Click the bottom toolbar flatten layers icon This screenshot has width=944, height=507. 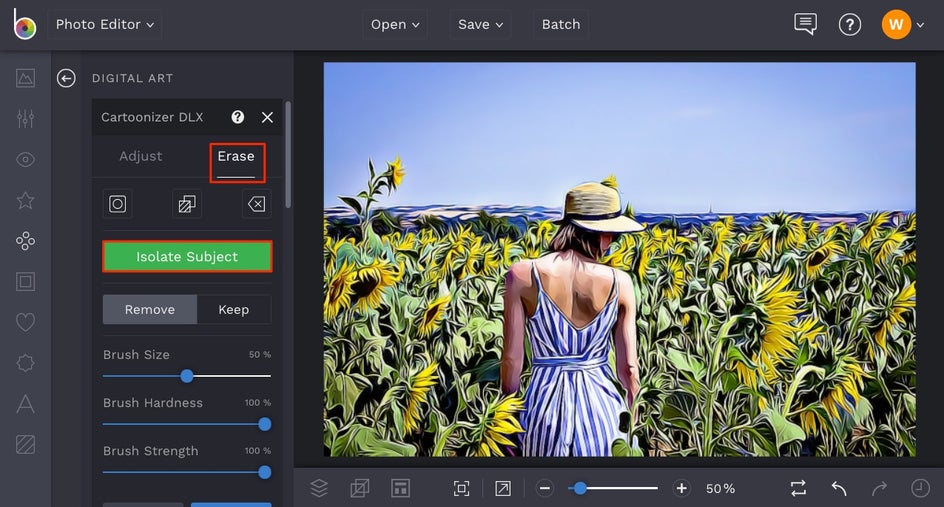coord(360,488)
